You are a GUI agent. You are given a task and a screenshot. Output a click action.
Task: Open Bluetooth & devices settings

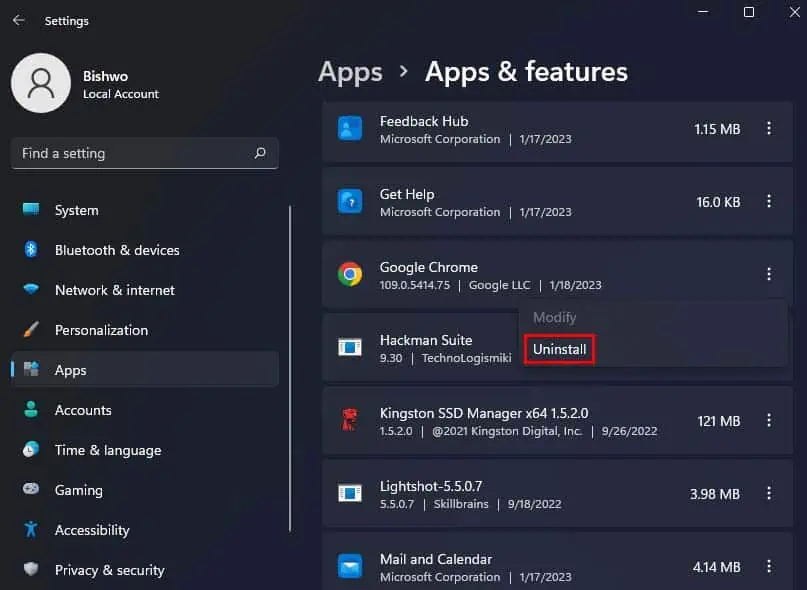click(145, 250)
